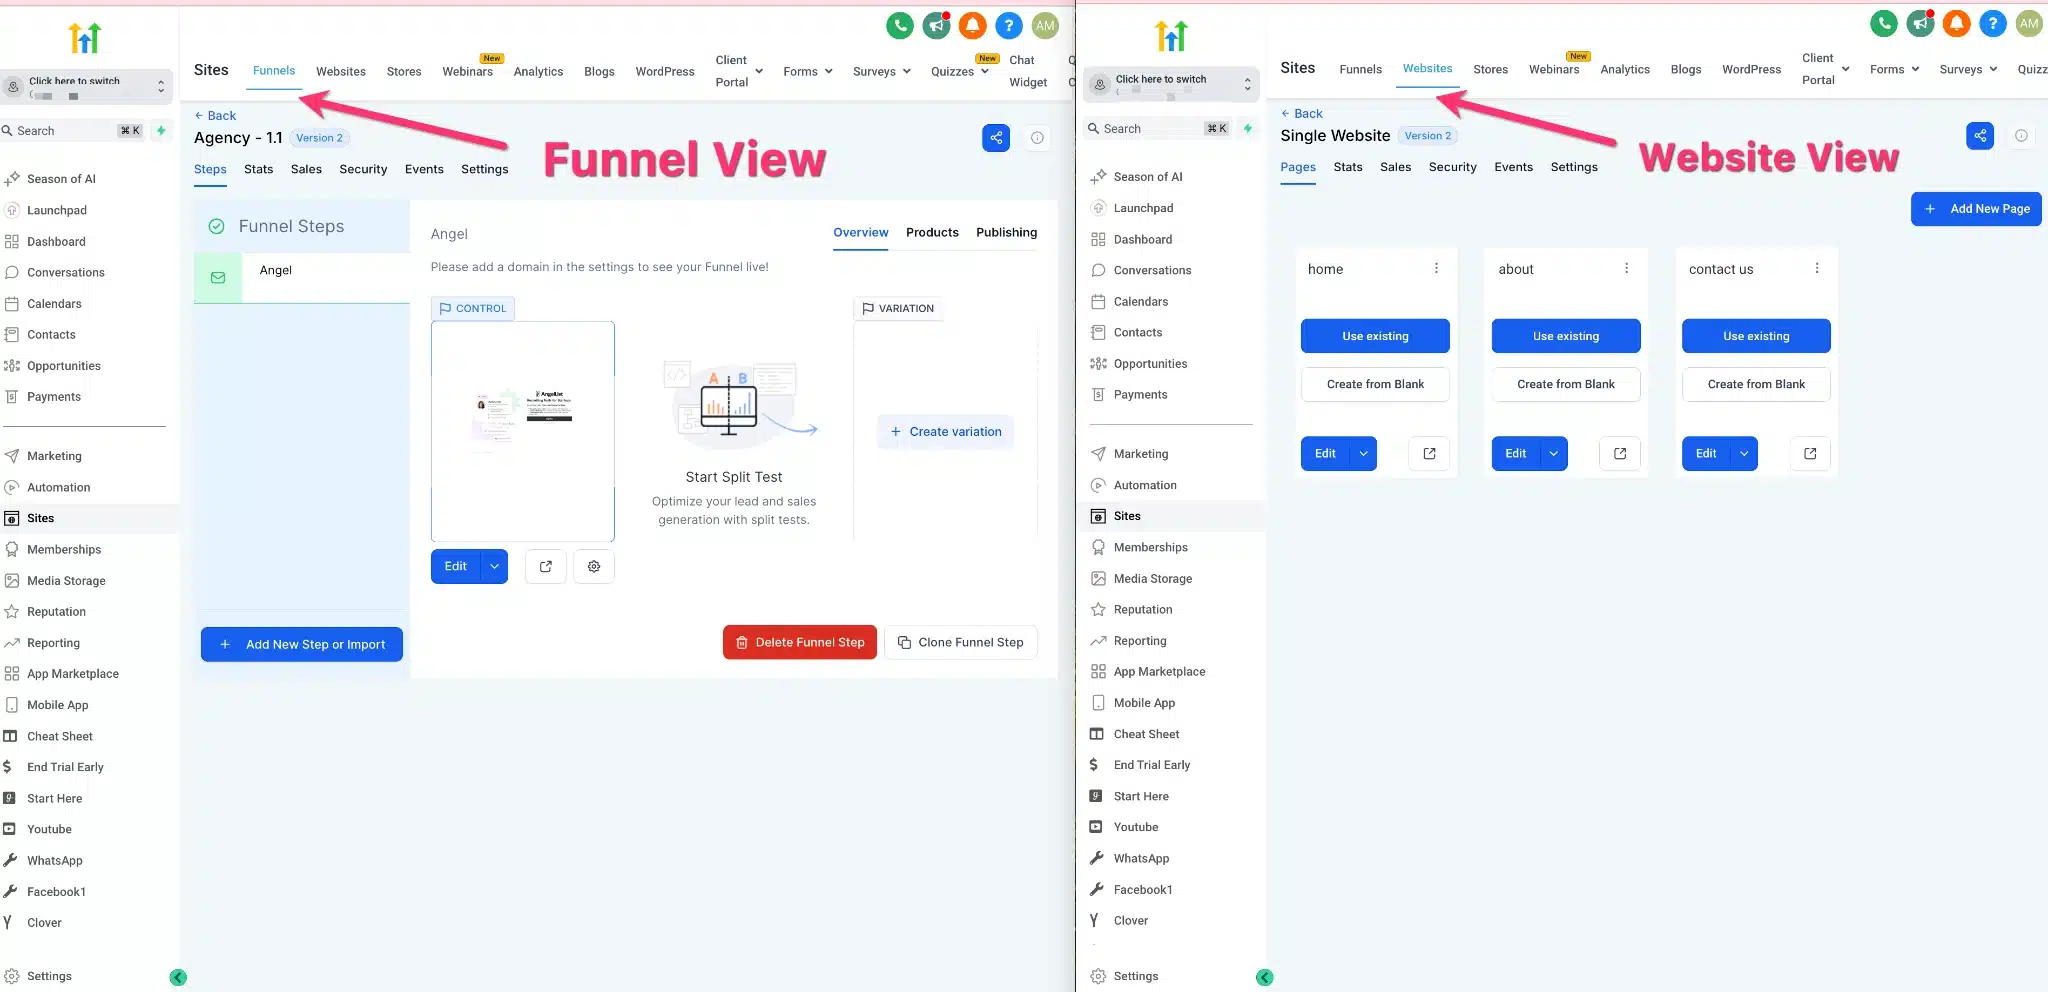This screenshot has width=2048, height=992.
Task: Open three-dot menu on contact us card
Action: 1817,268
